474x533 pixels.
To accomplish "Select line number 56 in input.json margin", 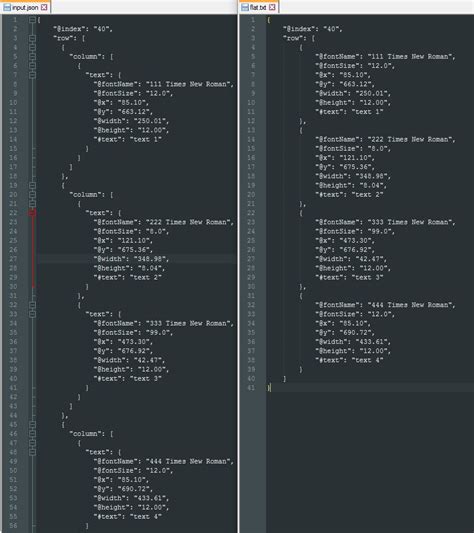I will pos(13,526).
